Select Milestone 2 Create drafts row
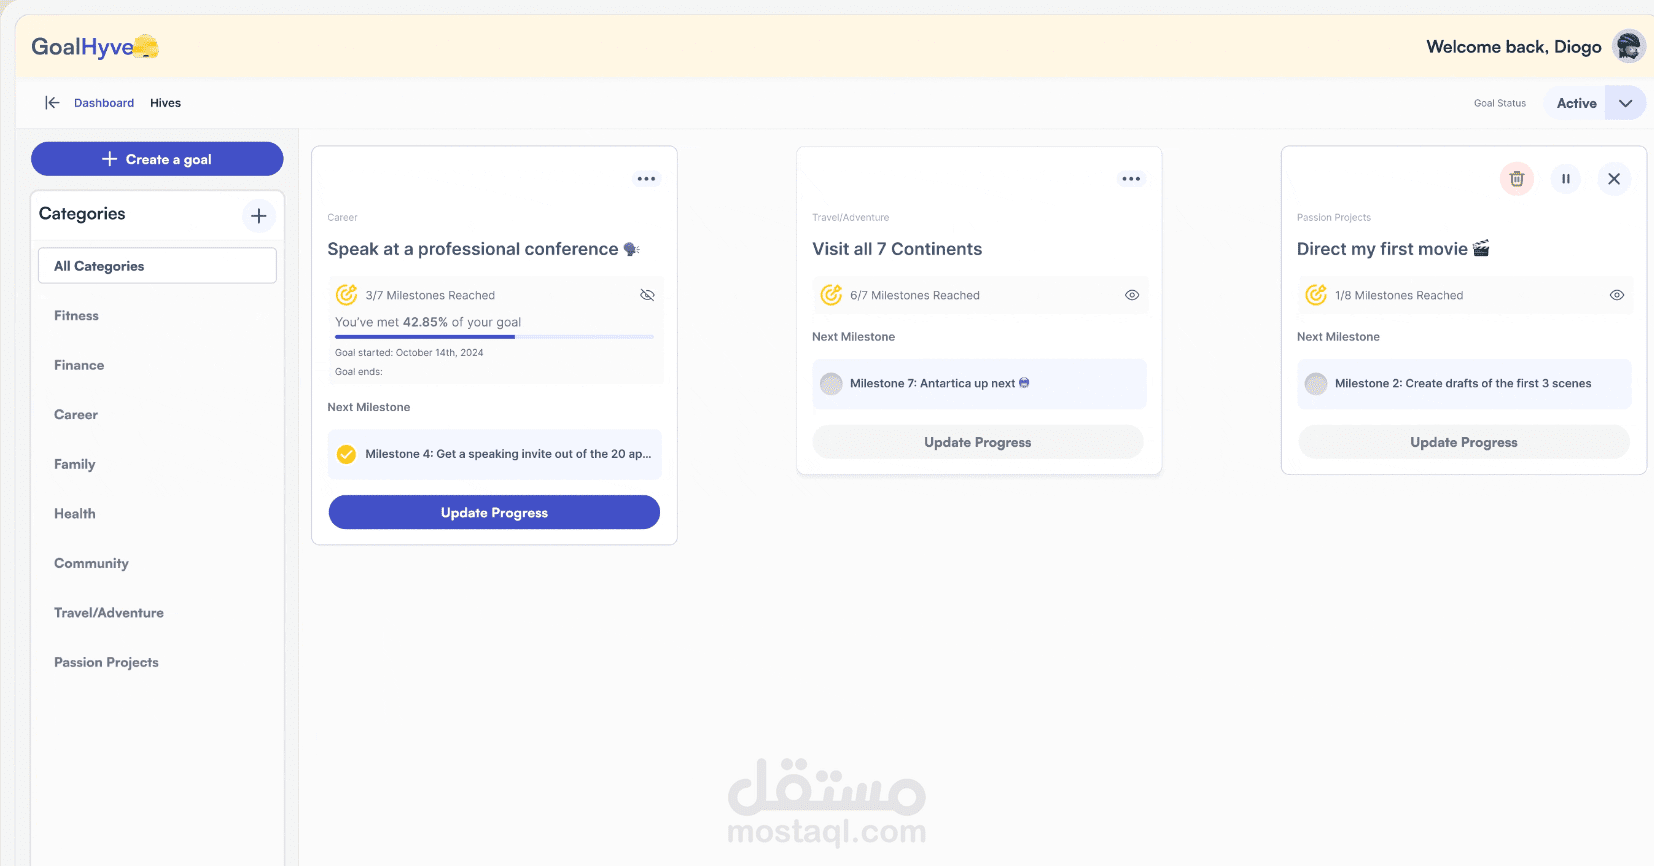Image resolution: width=1654 pixels, height=866 pixels. [1464, 384]
